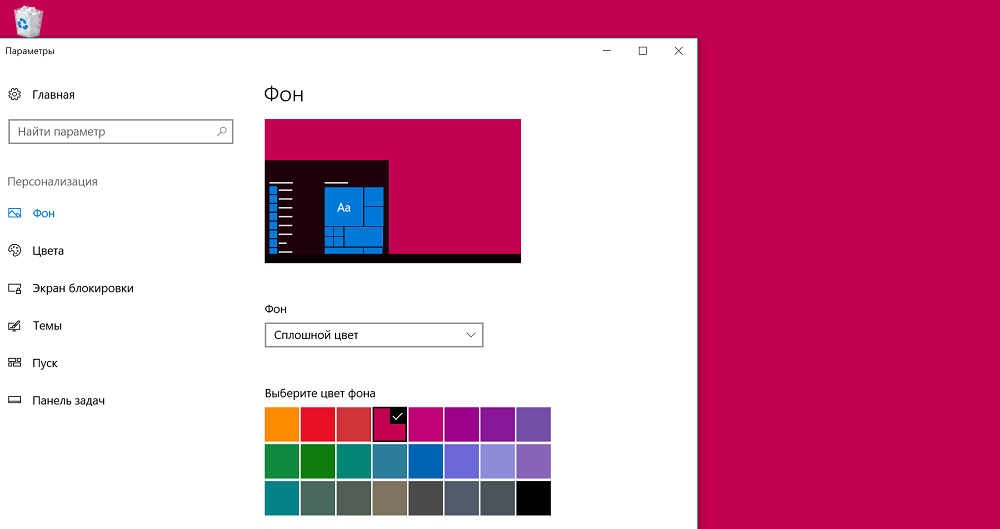
Task: Click the desktop preview image
Action: 393,191
